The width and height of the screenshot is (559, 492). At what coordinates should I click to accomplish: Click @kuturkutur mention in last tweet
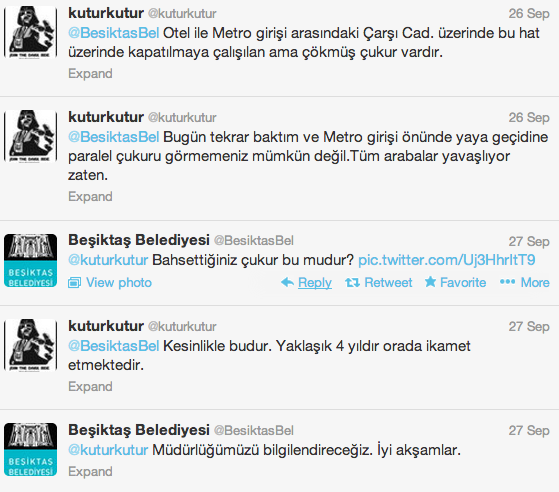pos(108,450)
